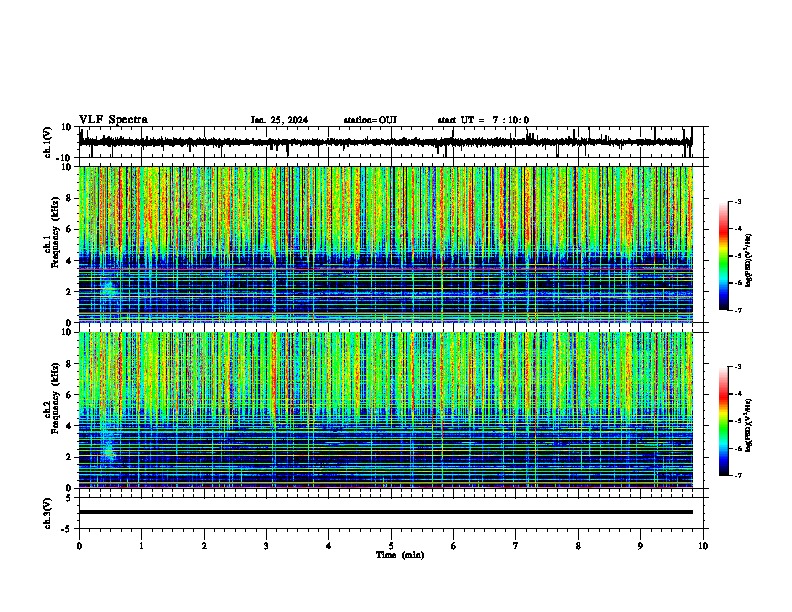Click the "VLF Spectra" title text
792x612 pixels.
coord(113,120)
